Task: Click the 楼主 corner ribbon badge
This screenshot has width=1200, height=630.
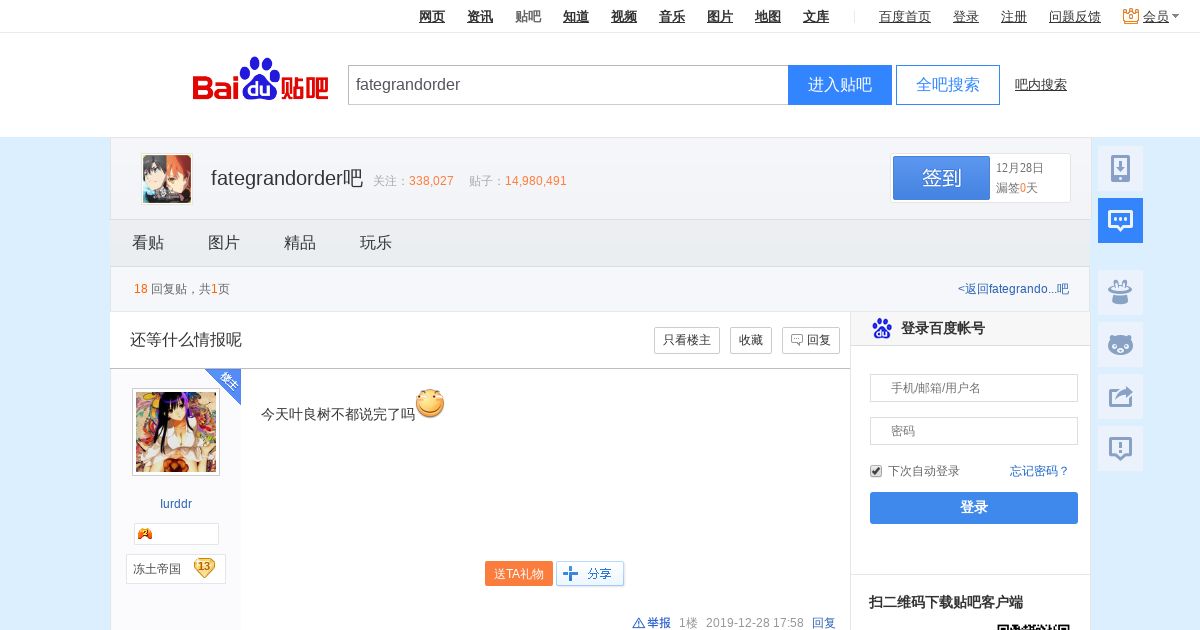Action: (227, 382)
